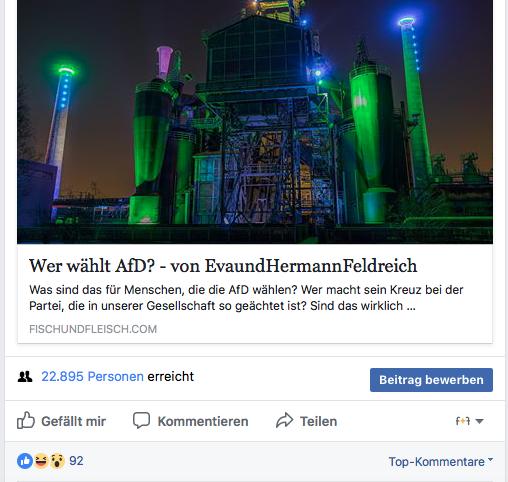Click the illuminated industrial plant preview image
Image resolution: width=508 pixels, height=482 pixels.
click(255, 122)
